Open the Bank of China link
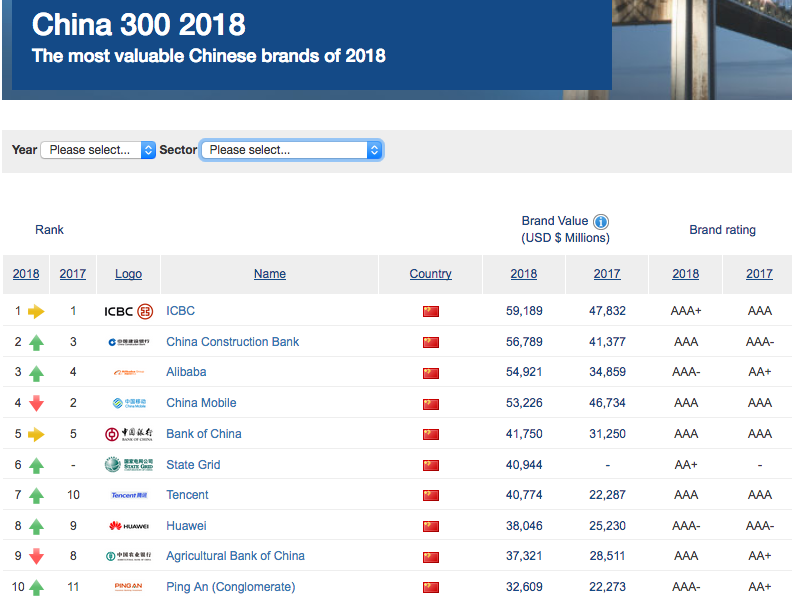The width and height of the screenshot is (792, 600). 204,434
